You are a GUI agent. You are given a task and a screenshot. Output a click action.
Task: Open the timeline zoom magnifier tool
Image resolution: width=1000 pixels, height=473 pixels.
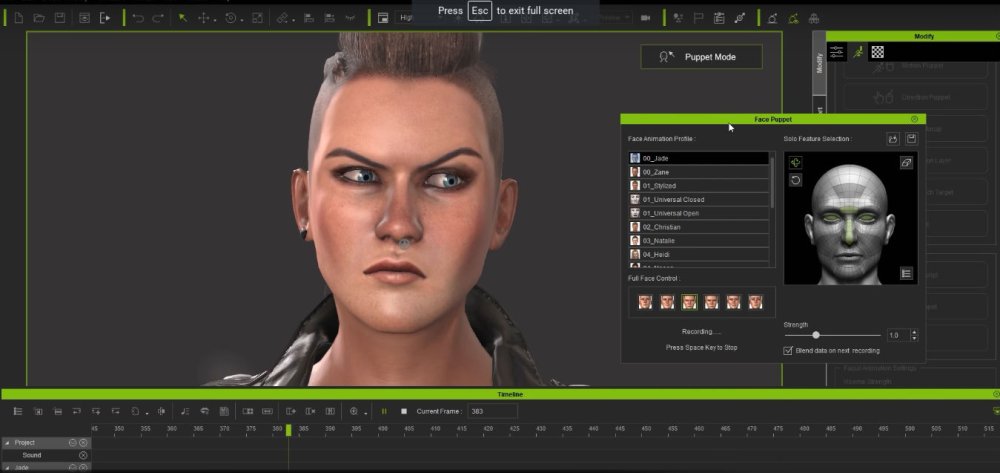(x=354, y=411)
